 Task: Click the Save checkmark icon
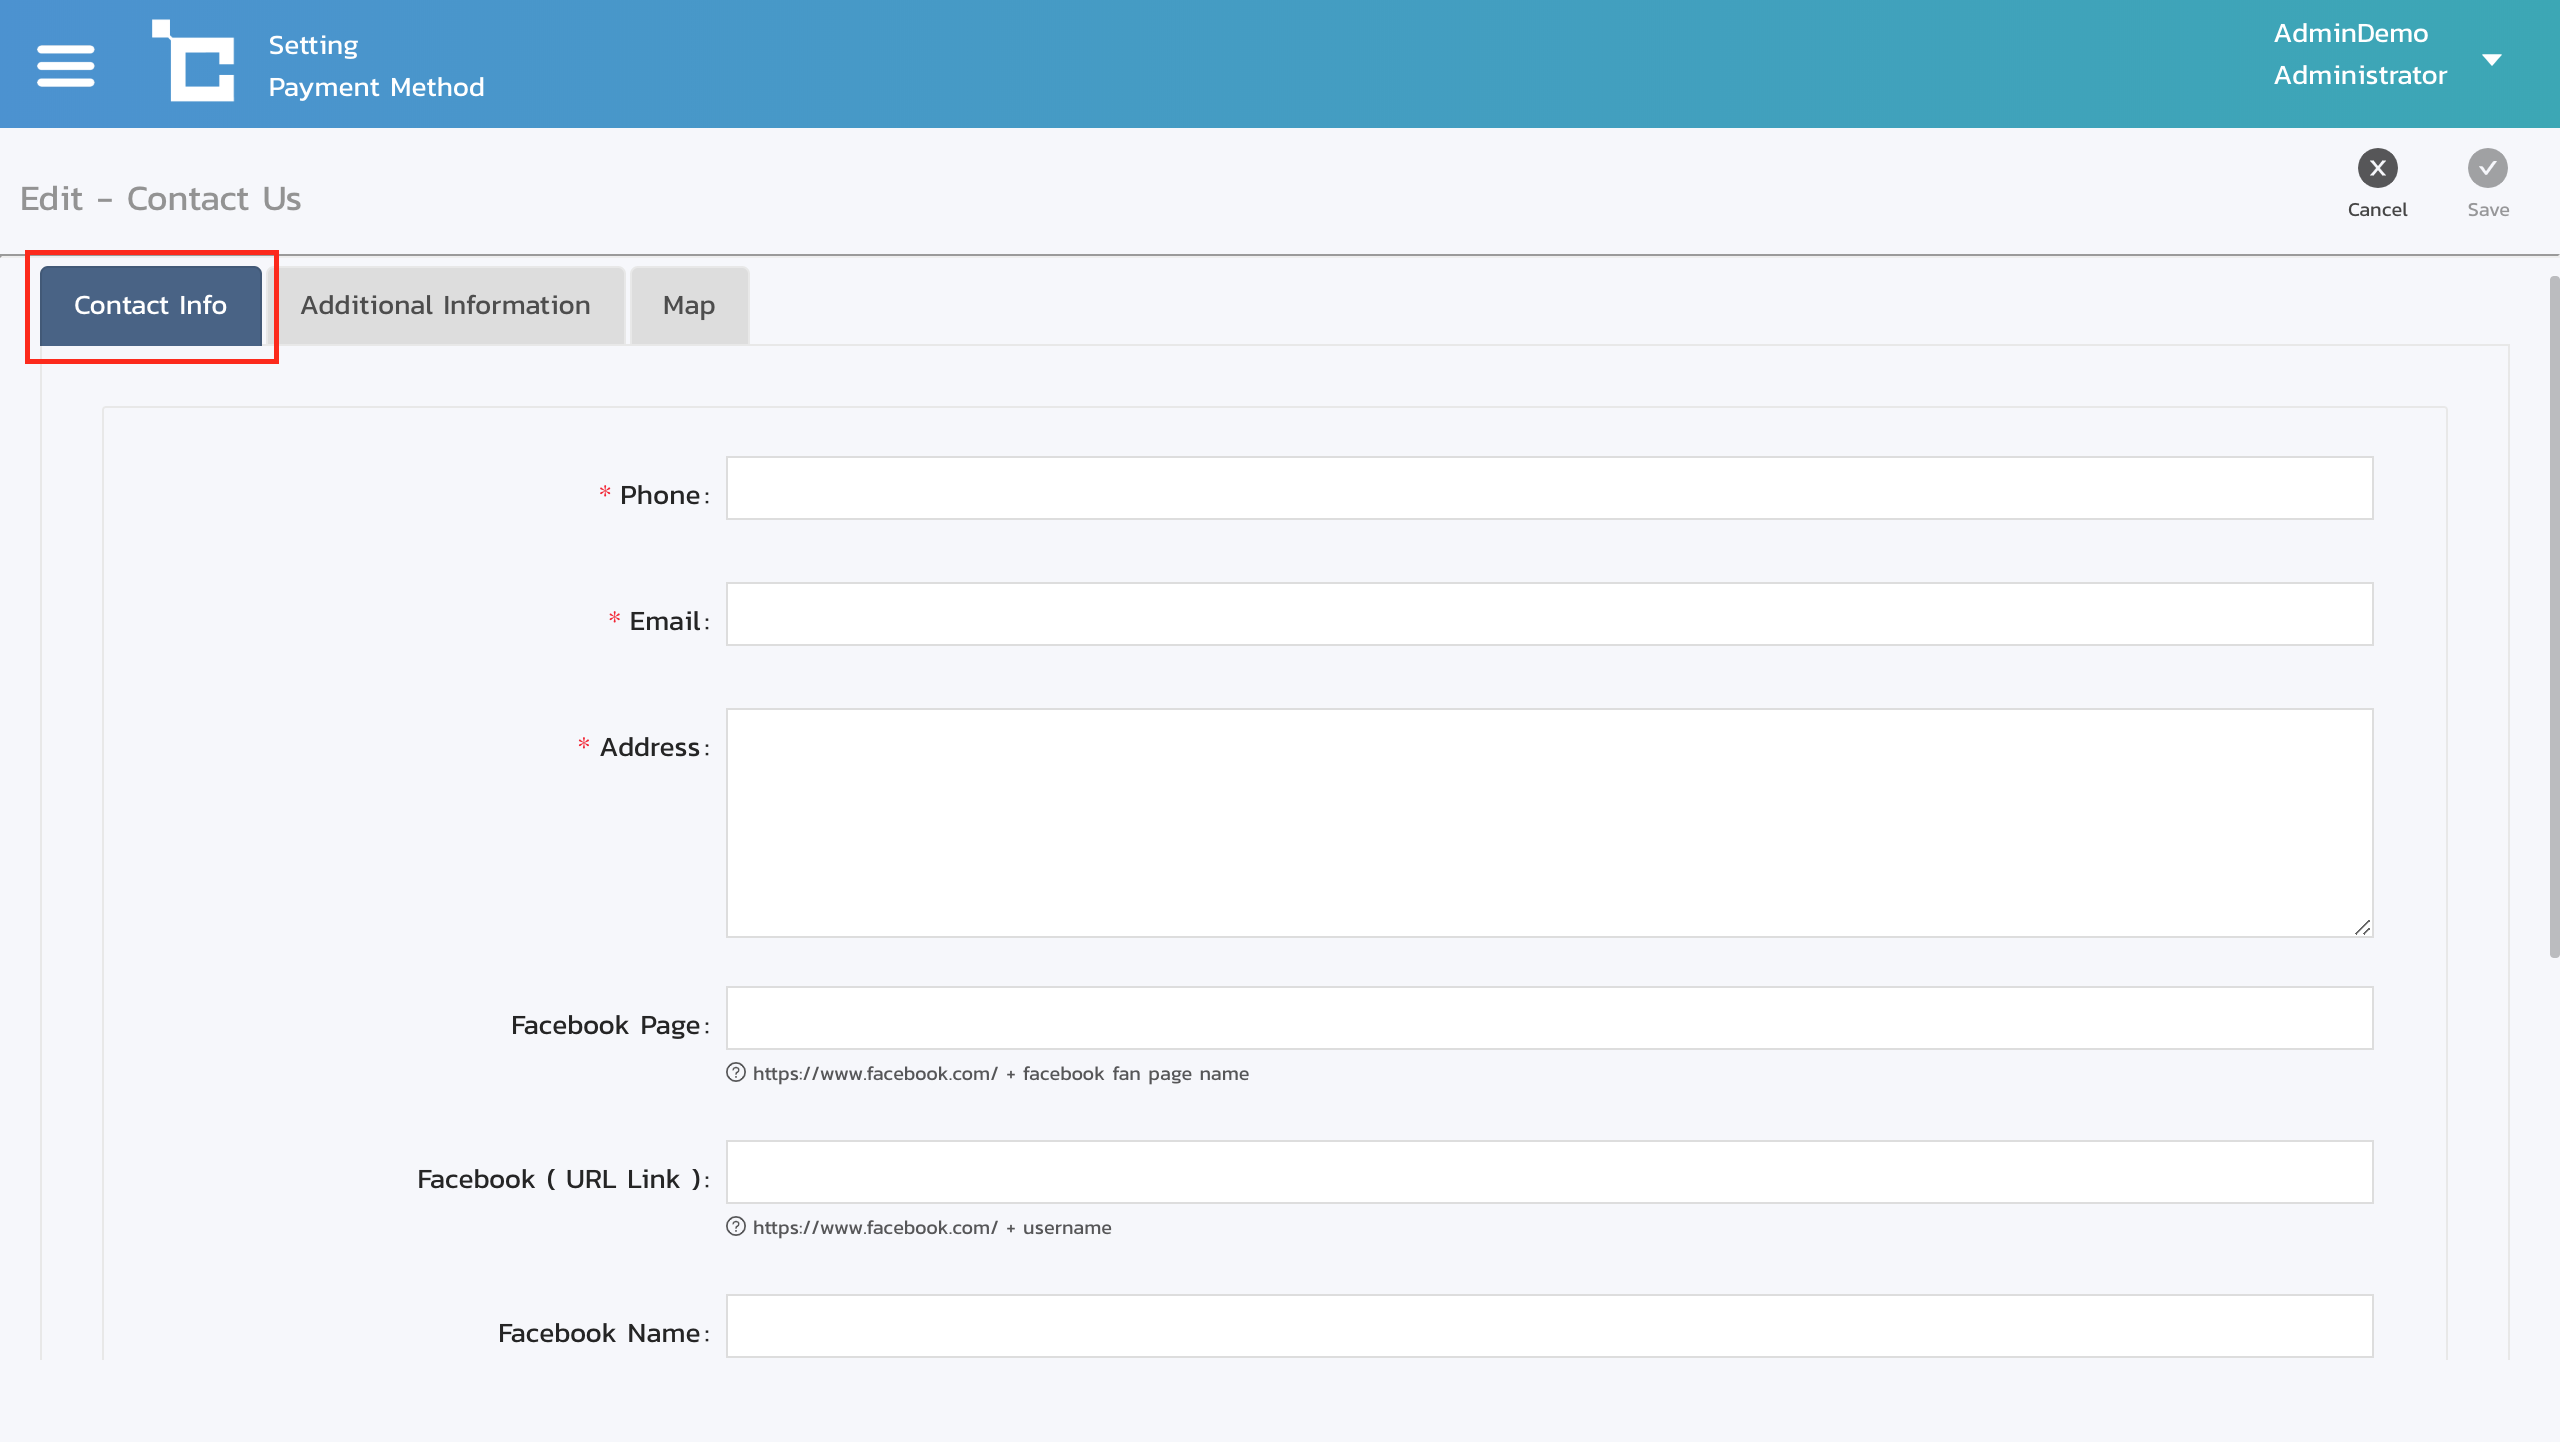point(2487,168)
